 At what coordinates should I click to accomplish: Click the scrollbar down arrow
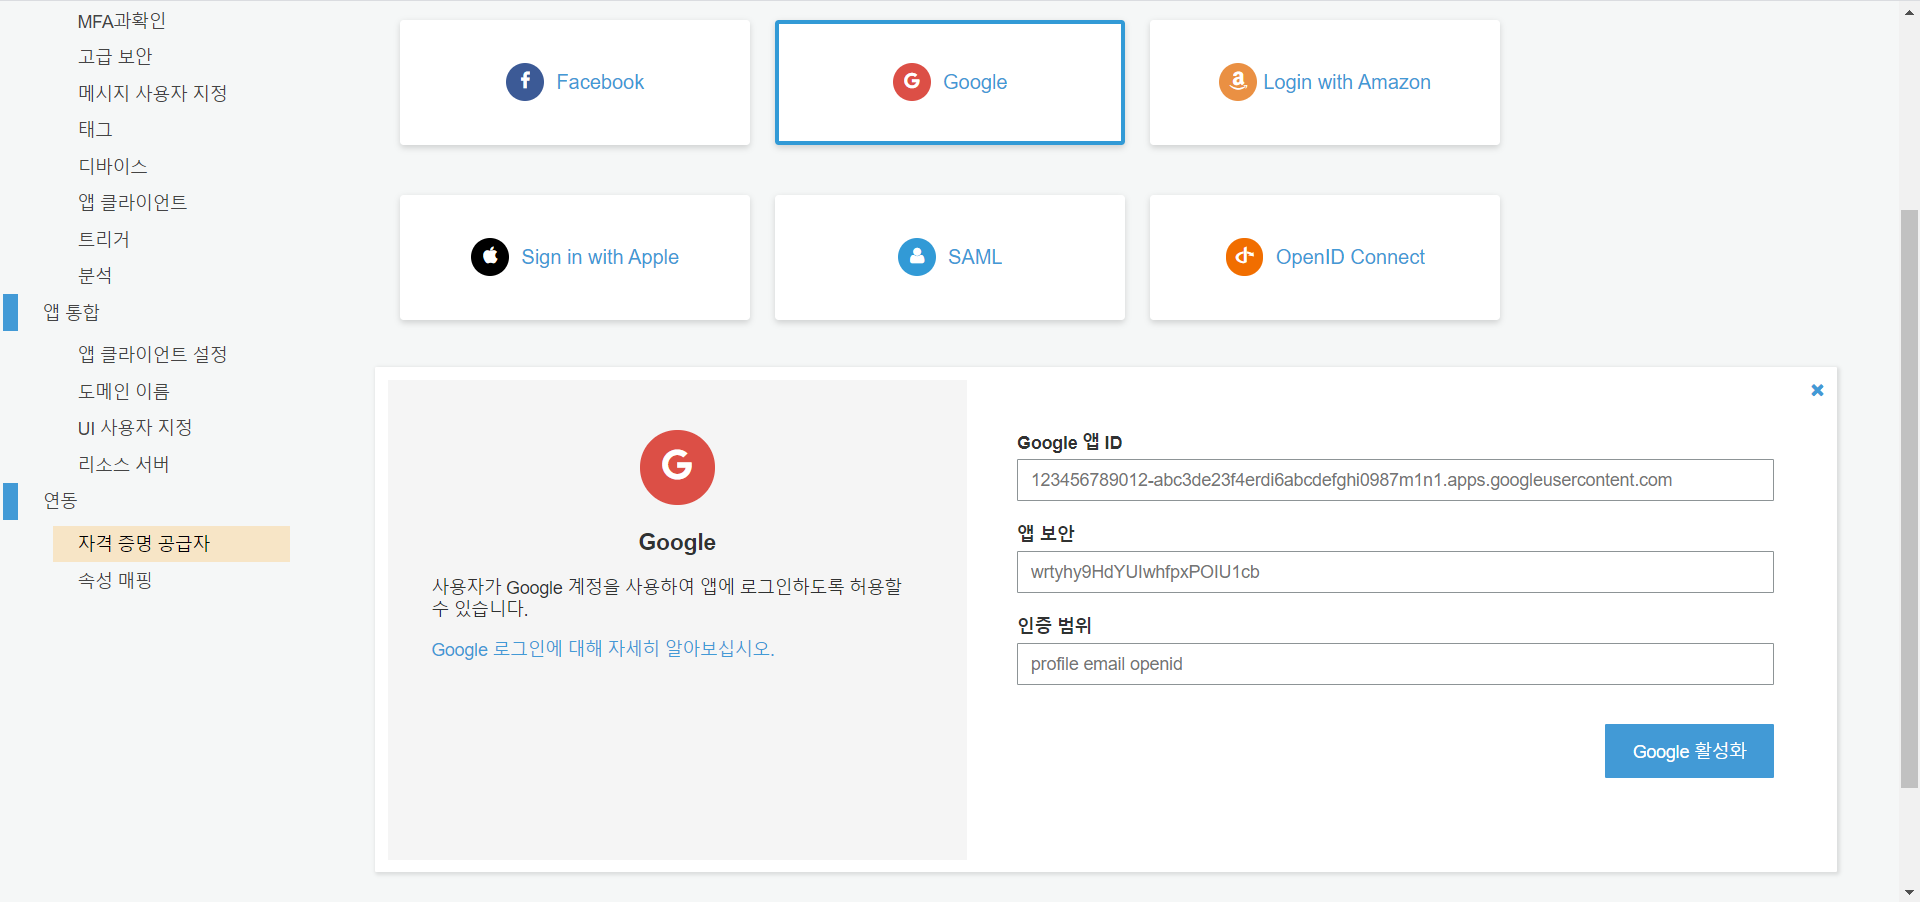[1909, 892]
